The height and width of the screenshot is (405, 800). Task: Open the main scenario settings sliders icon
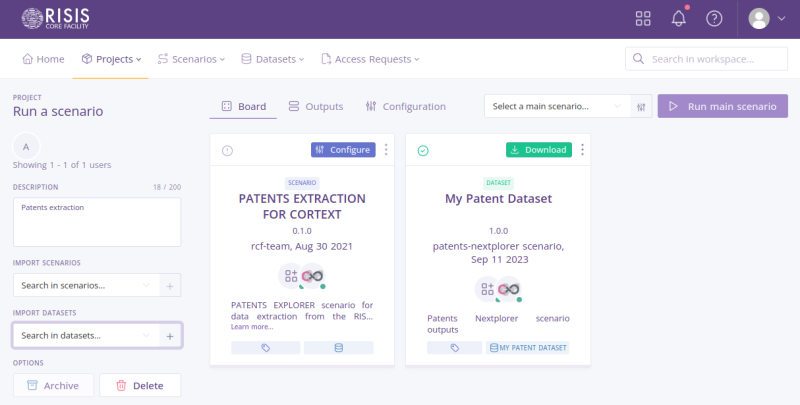[x=642, y=106]
